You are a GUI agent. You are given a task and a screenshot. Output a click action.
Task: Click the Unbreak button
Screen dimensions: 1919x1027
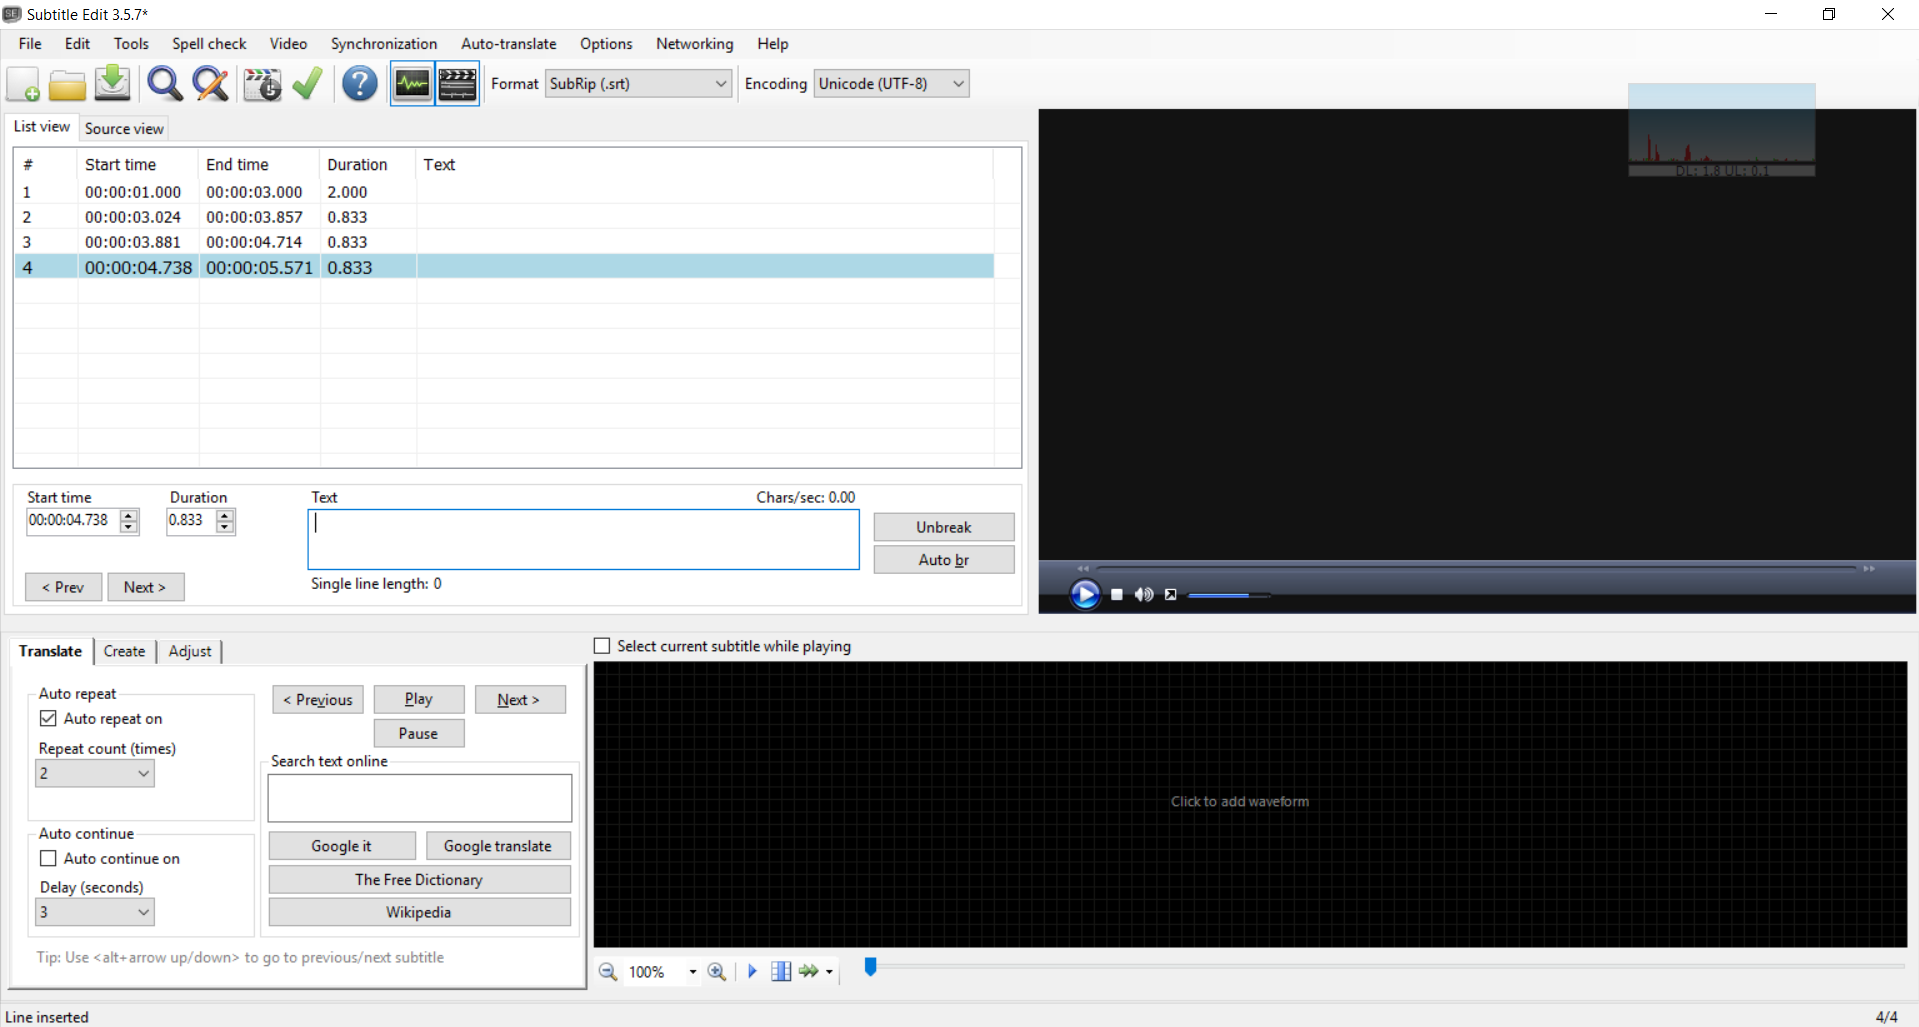tap(943, 527)
